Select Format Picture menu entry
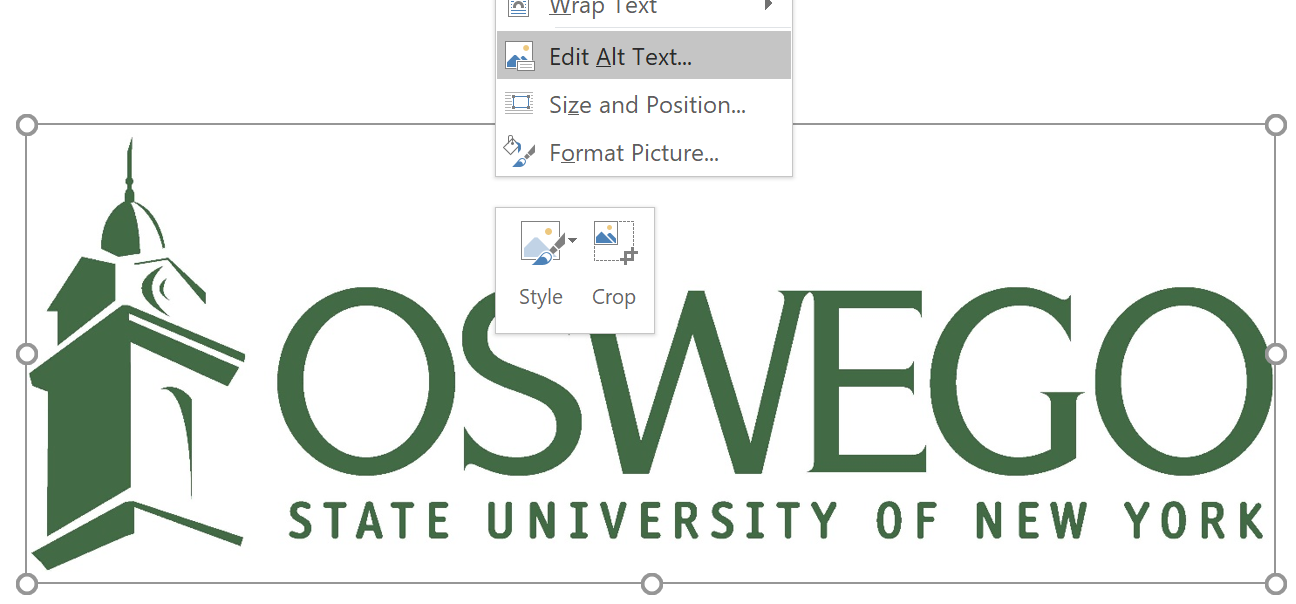 [643, 152]
